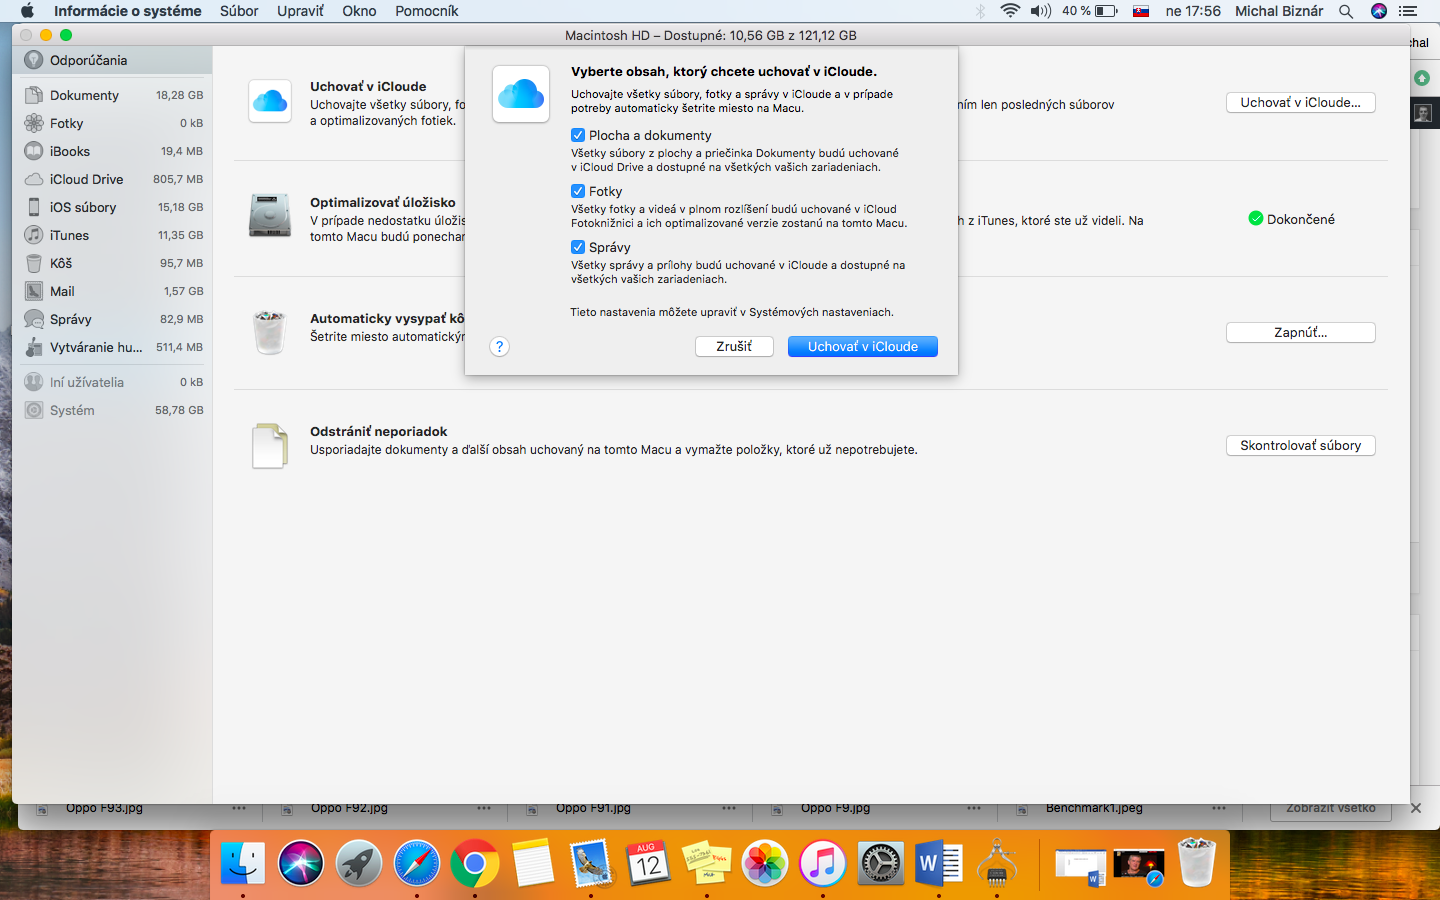Click the Zrušiť button

tap(734, 346)
